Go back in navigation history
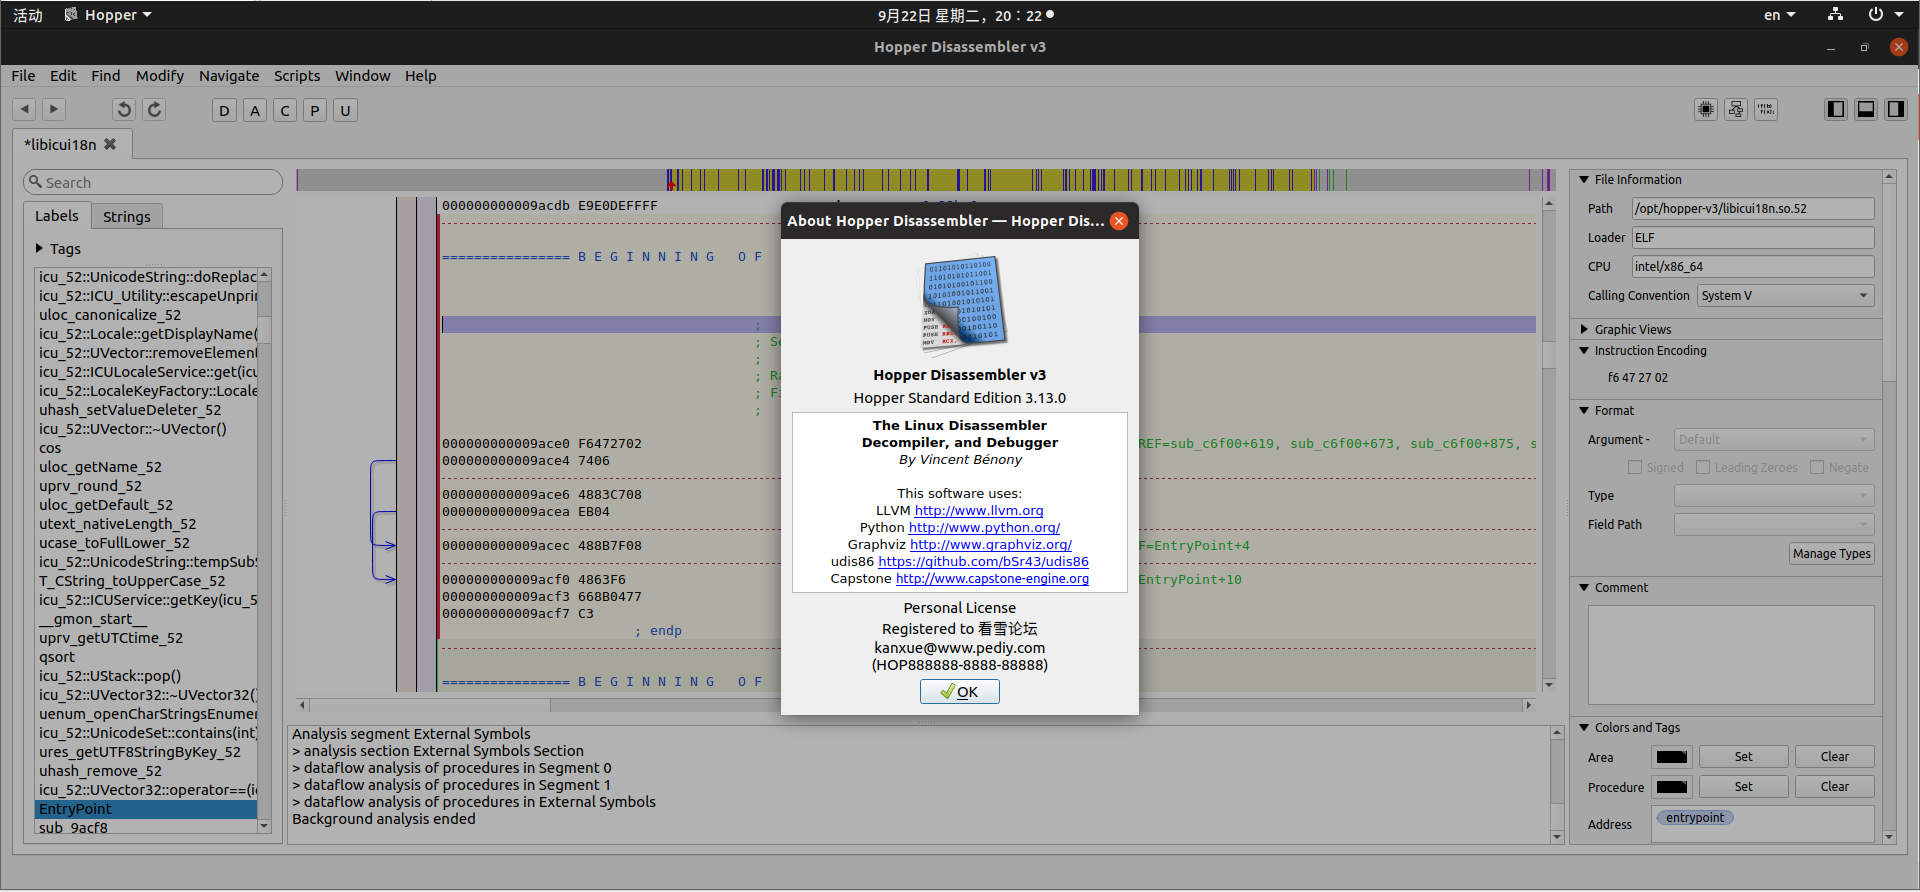The width and height of the screenshot is (1920, 892). coord(25,110)
